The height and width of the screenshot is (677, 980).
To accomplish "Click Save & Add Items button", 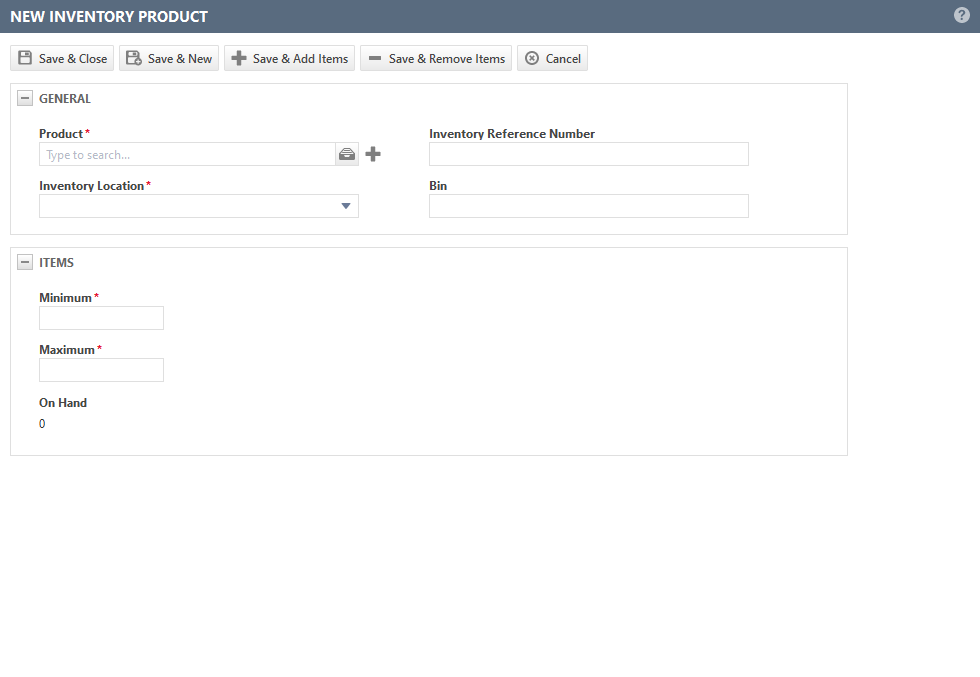I will click(289, 58).
